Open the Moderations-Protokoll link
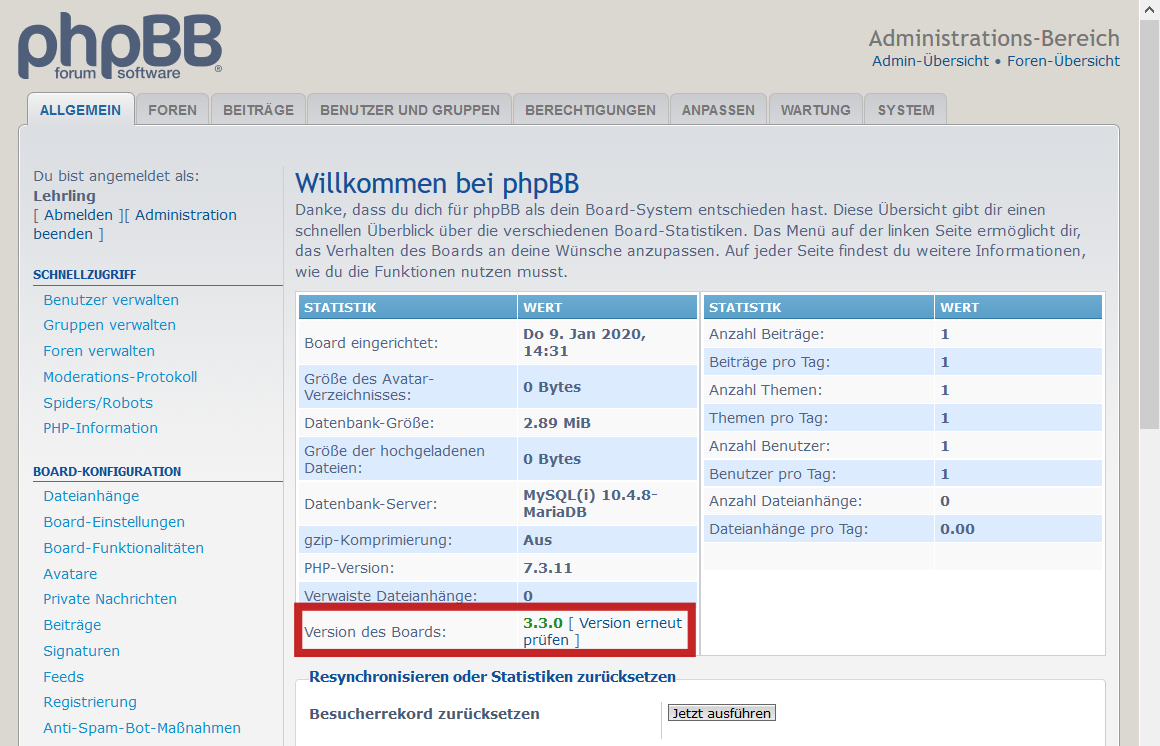Image resolution: width=1160 pixels, height=746 pixels. (x=120, y=377)
